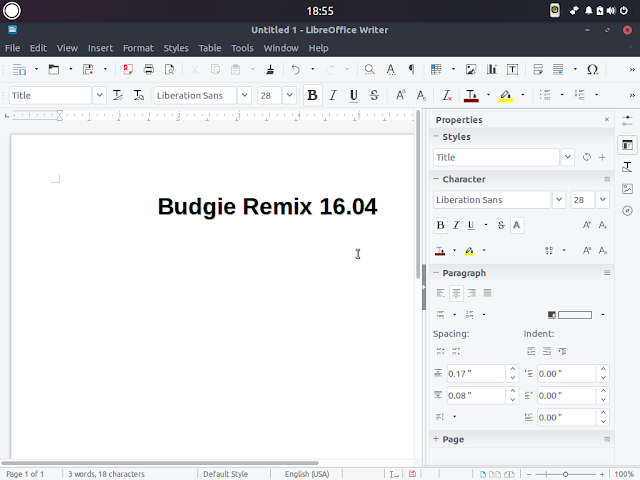Click Sidebar Settings icon at top right
The height and width of the screenshot is (480, 640).
627,121
